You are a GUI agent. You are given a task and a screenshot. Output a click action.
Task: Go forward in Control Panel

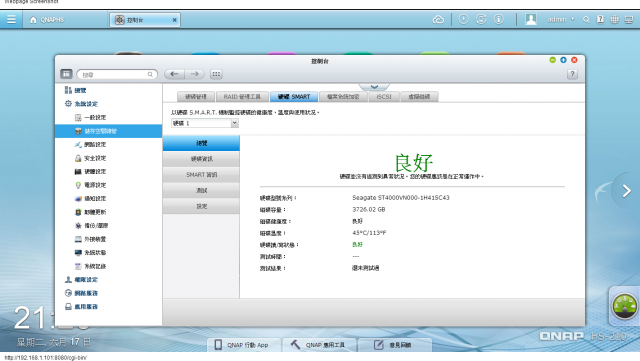pos(194,74)
